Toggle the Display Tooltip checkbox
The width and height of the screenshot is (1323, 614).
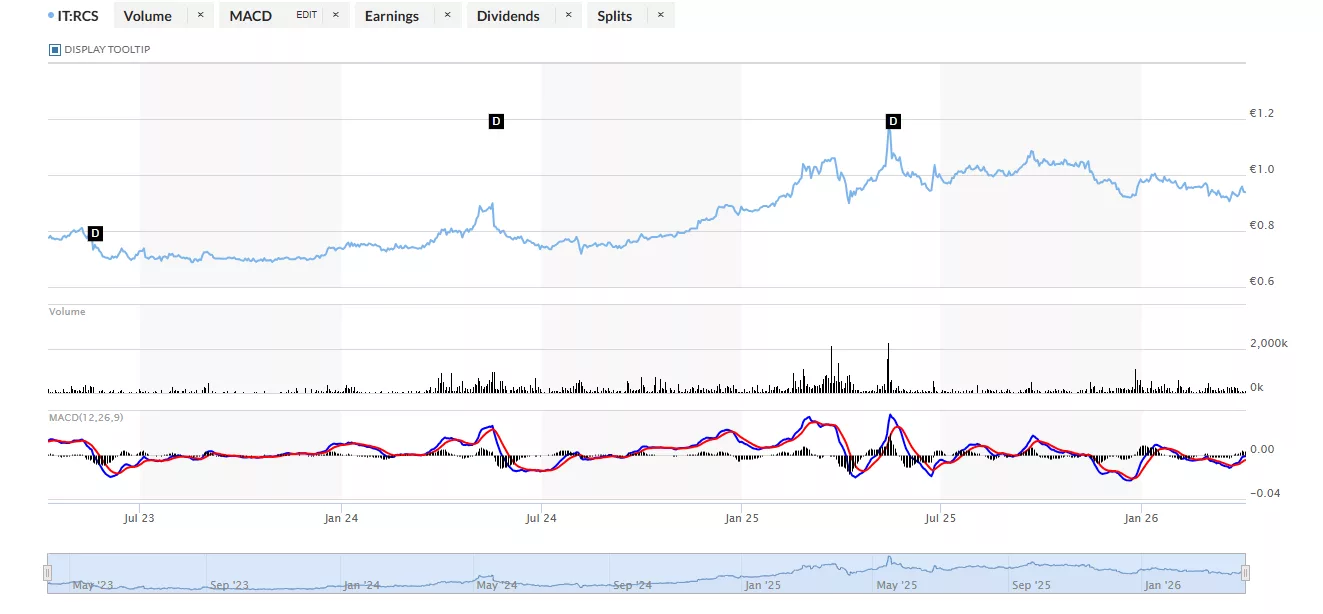tap(55, 49)
